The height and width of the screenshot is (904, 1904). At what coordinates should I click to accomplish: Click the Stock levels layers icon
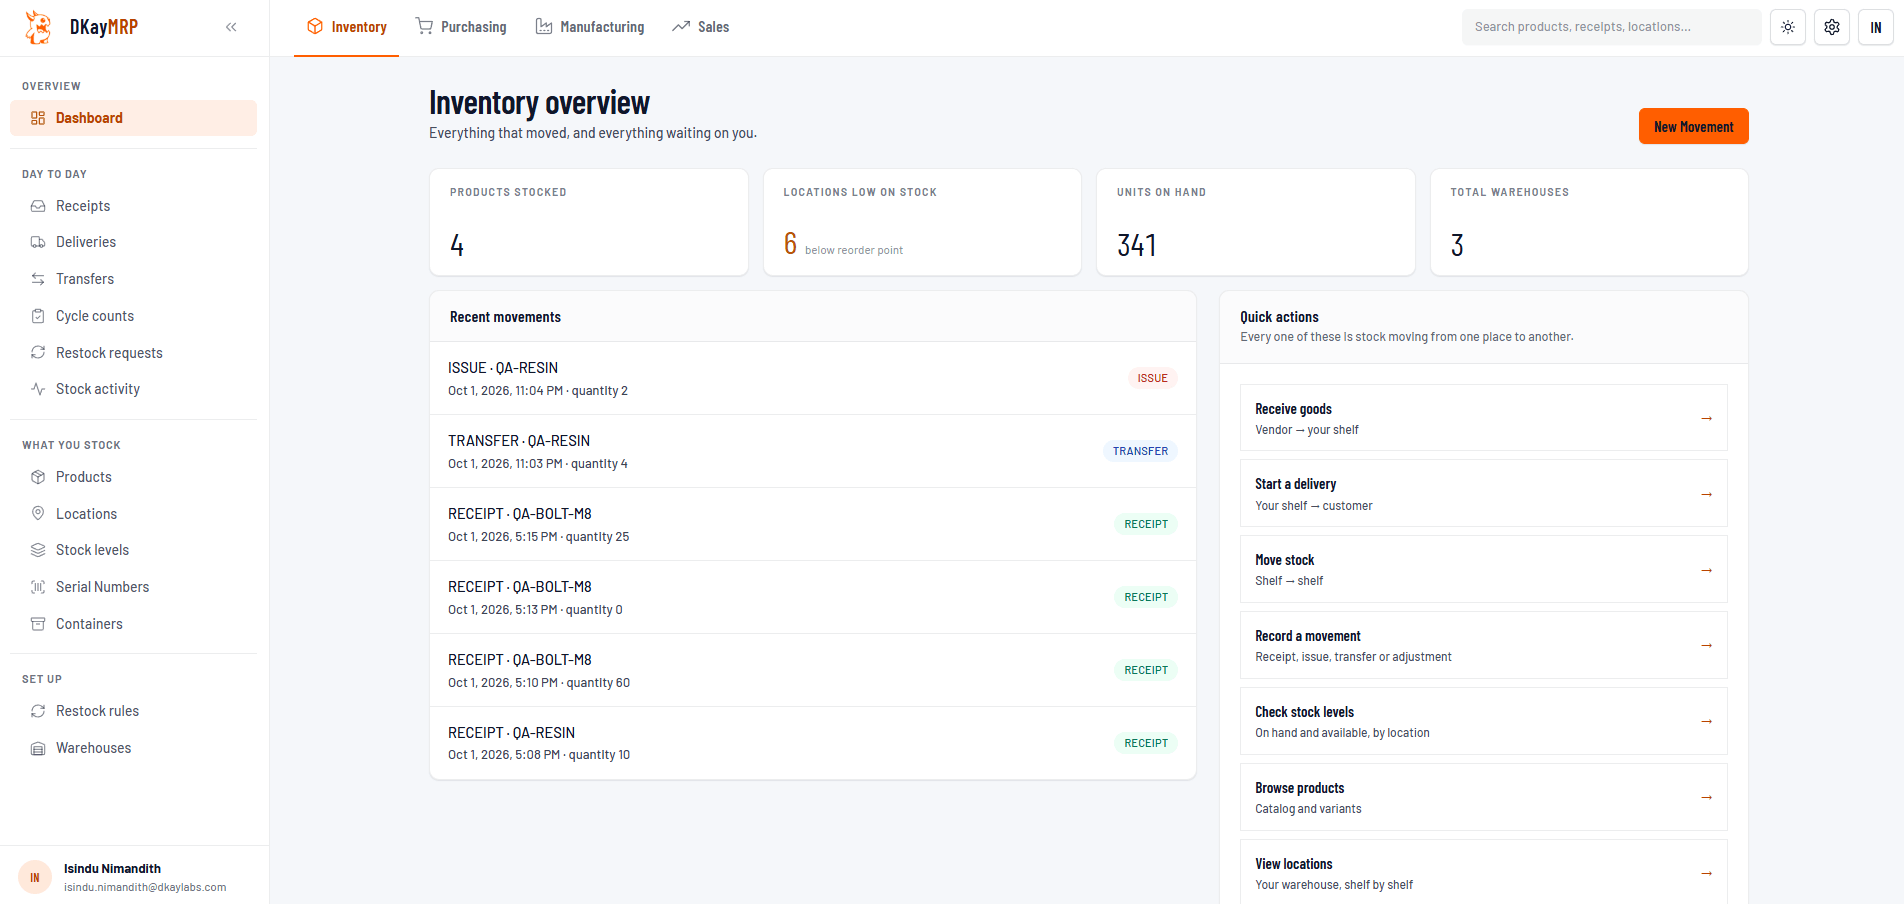(x=38, y=550)
